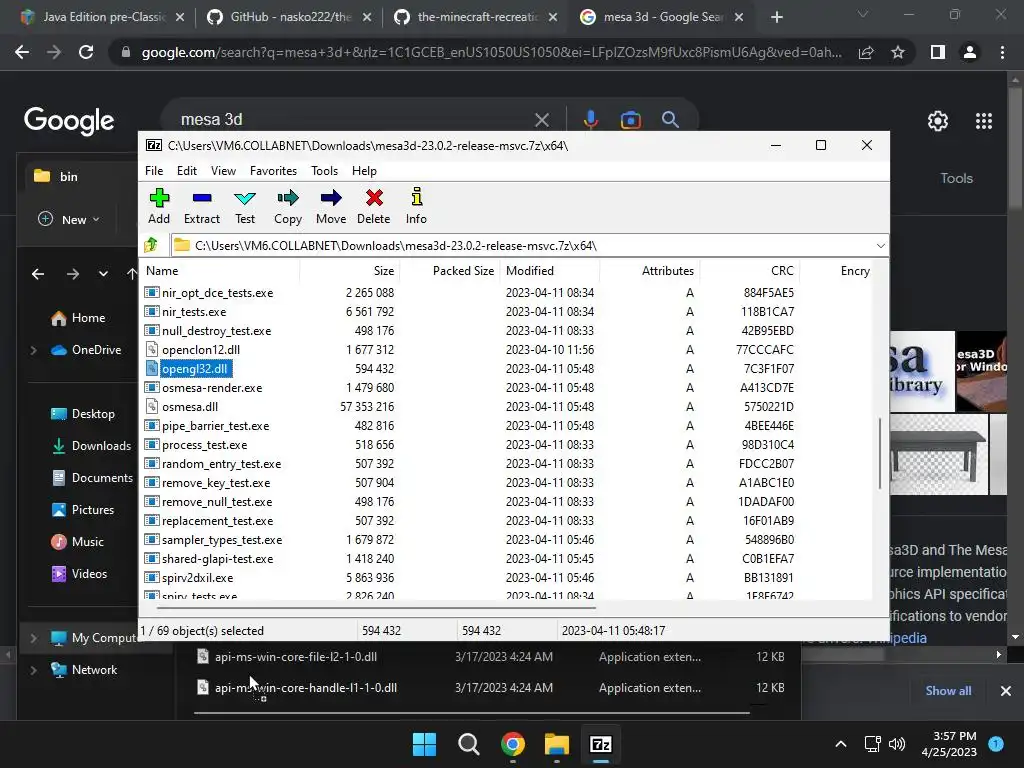Viewport: 1024px width, 768px height.
Task: Clear the Google search box text
Action: 541,120
